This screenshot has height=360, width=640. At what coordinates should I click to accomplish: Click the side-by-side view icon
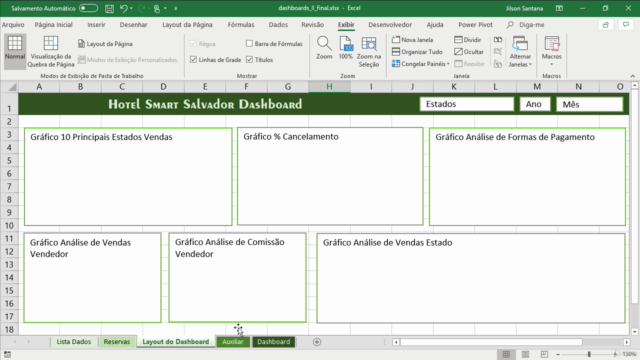tap(498, 40)
